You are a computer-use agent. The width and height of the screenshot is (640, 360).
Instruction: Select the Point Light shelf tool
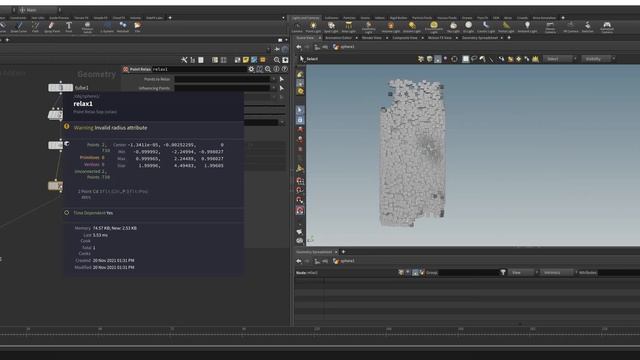(313, 27)
